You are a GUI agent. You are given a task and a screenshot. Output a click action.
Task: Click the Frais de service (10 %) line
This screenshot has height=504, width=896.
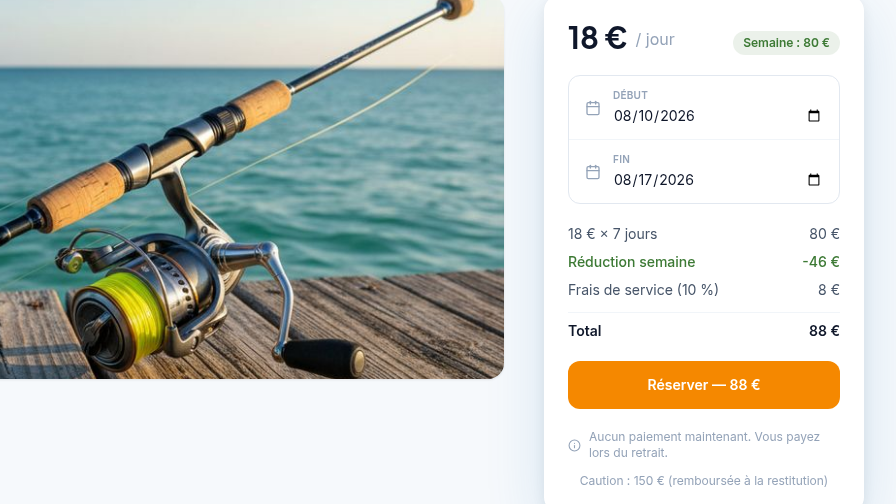703,290
